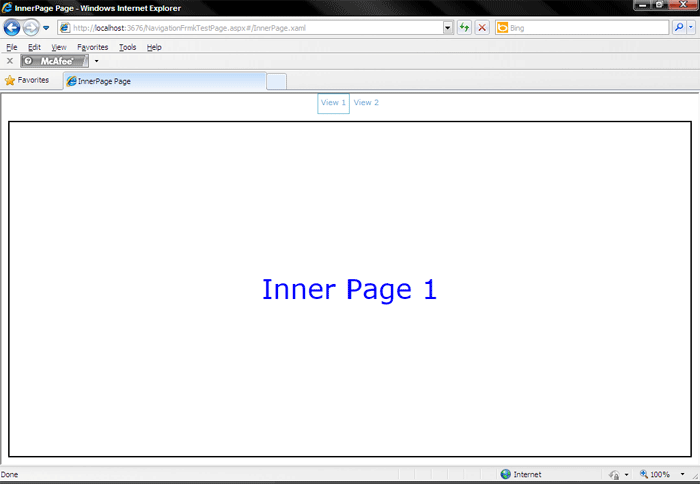This screenshot has height=484, width=700.
Task: Open the Edit menu
Action: [x=34, y=47]
